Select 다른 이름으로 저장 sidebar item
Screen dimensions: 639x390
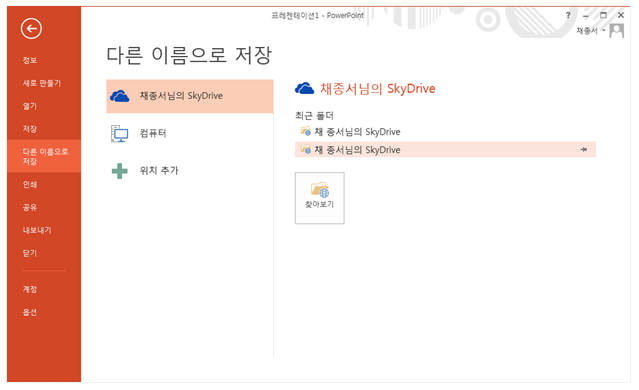pyautogui.click(x=44, y=156)
